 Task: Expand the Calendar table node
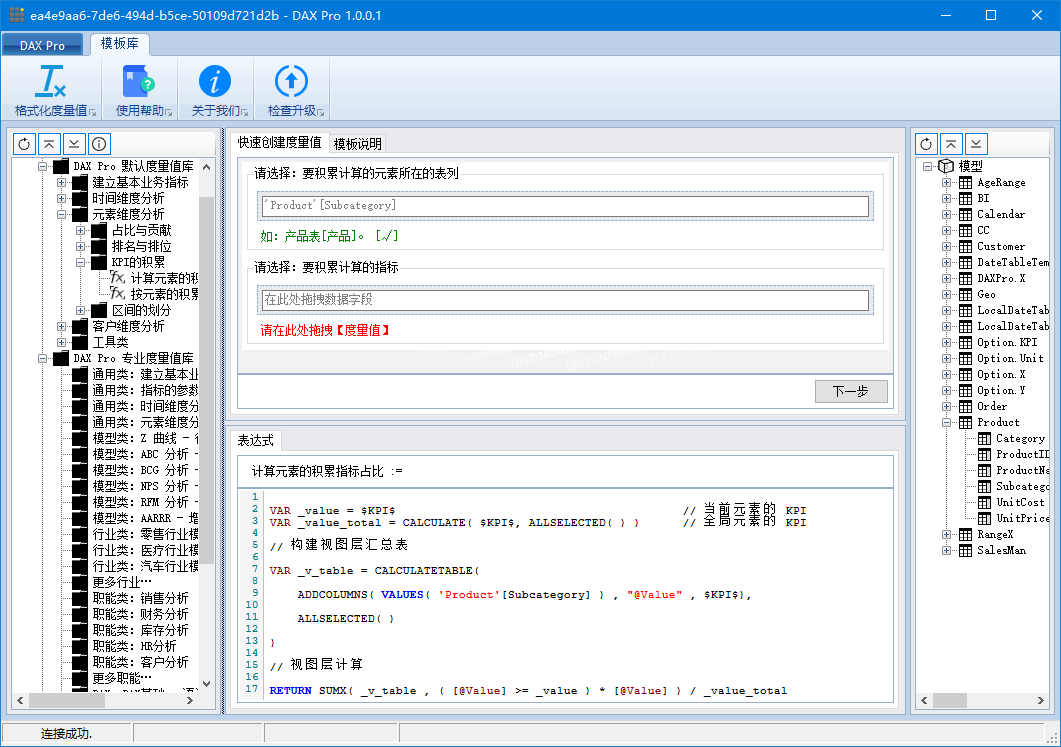(x=946, y=215)
